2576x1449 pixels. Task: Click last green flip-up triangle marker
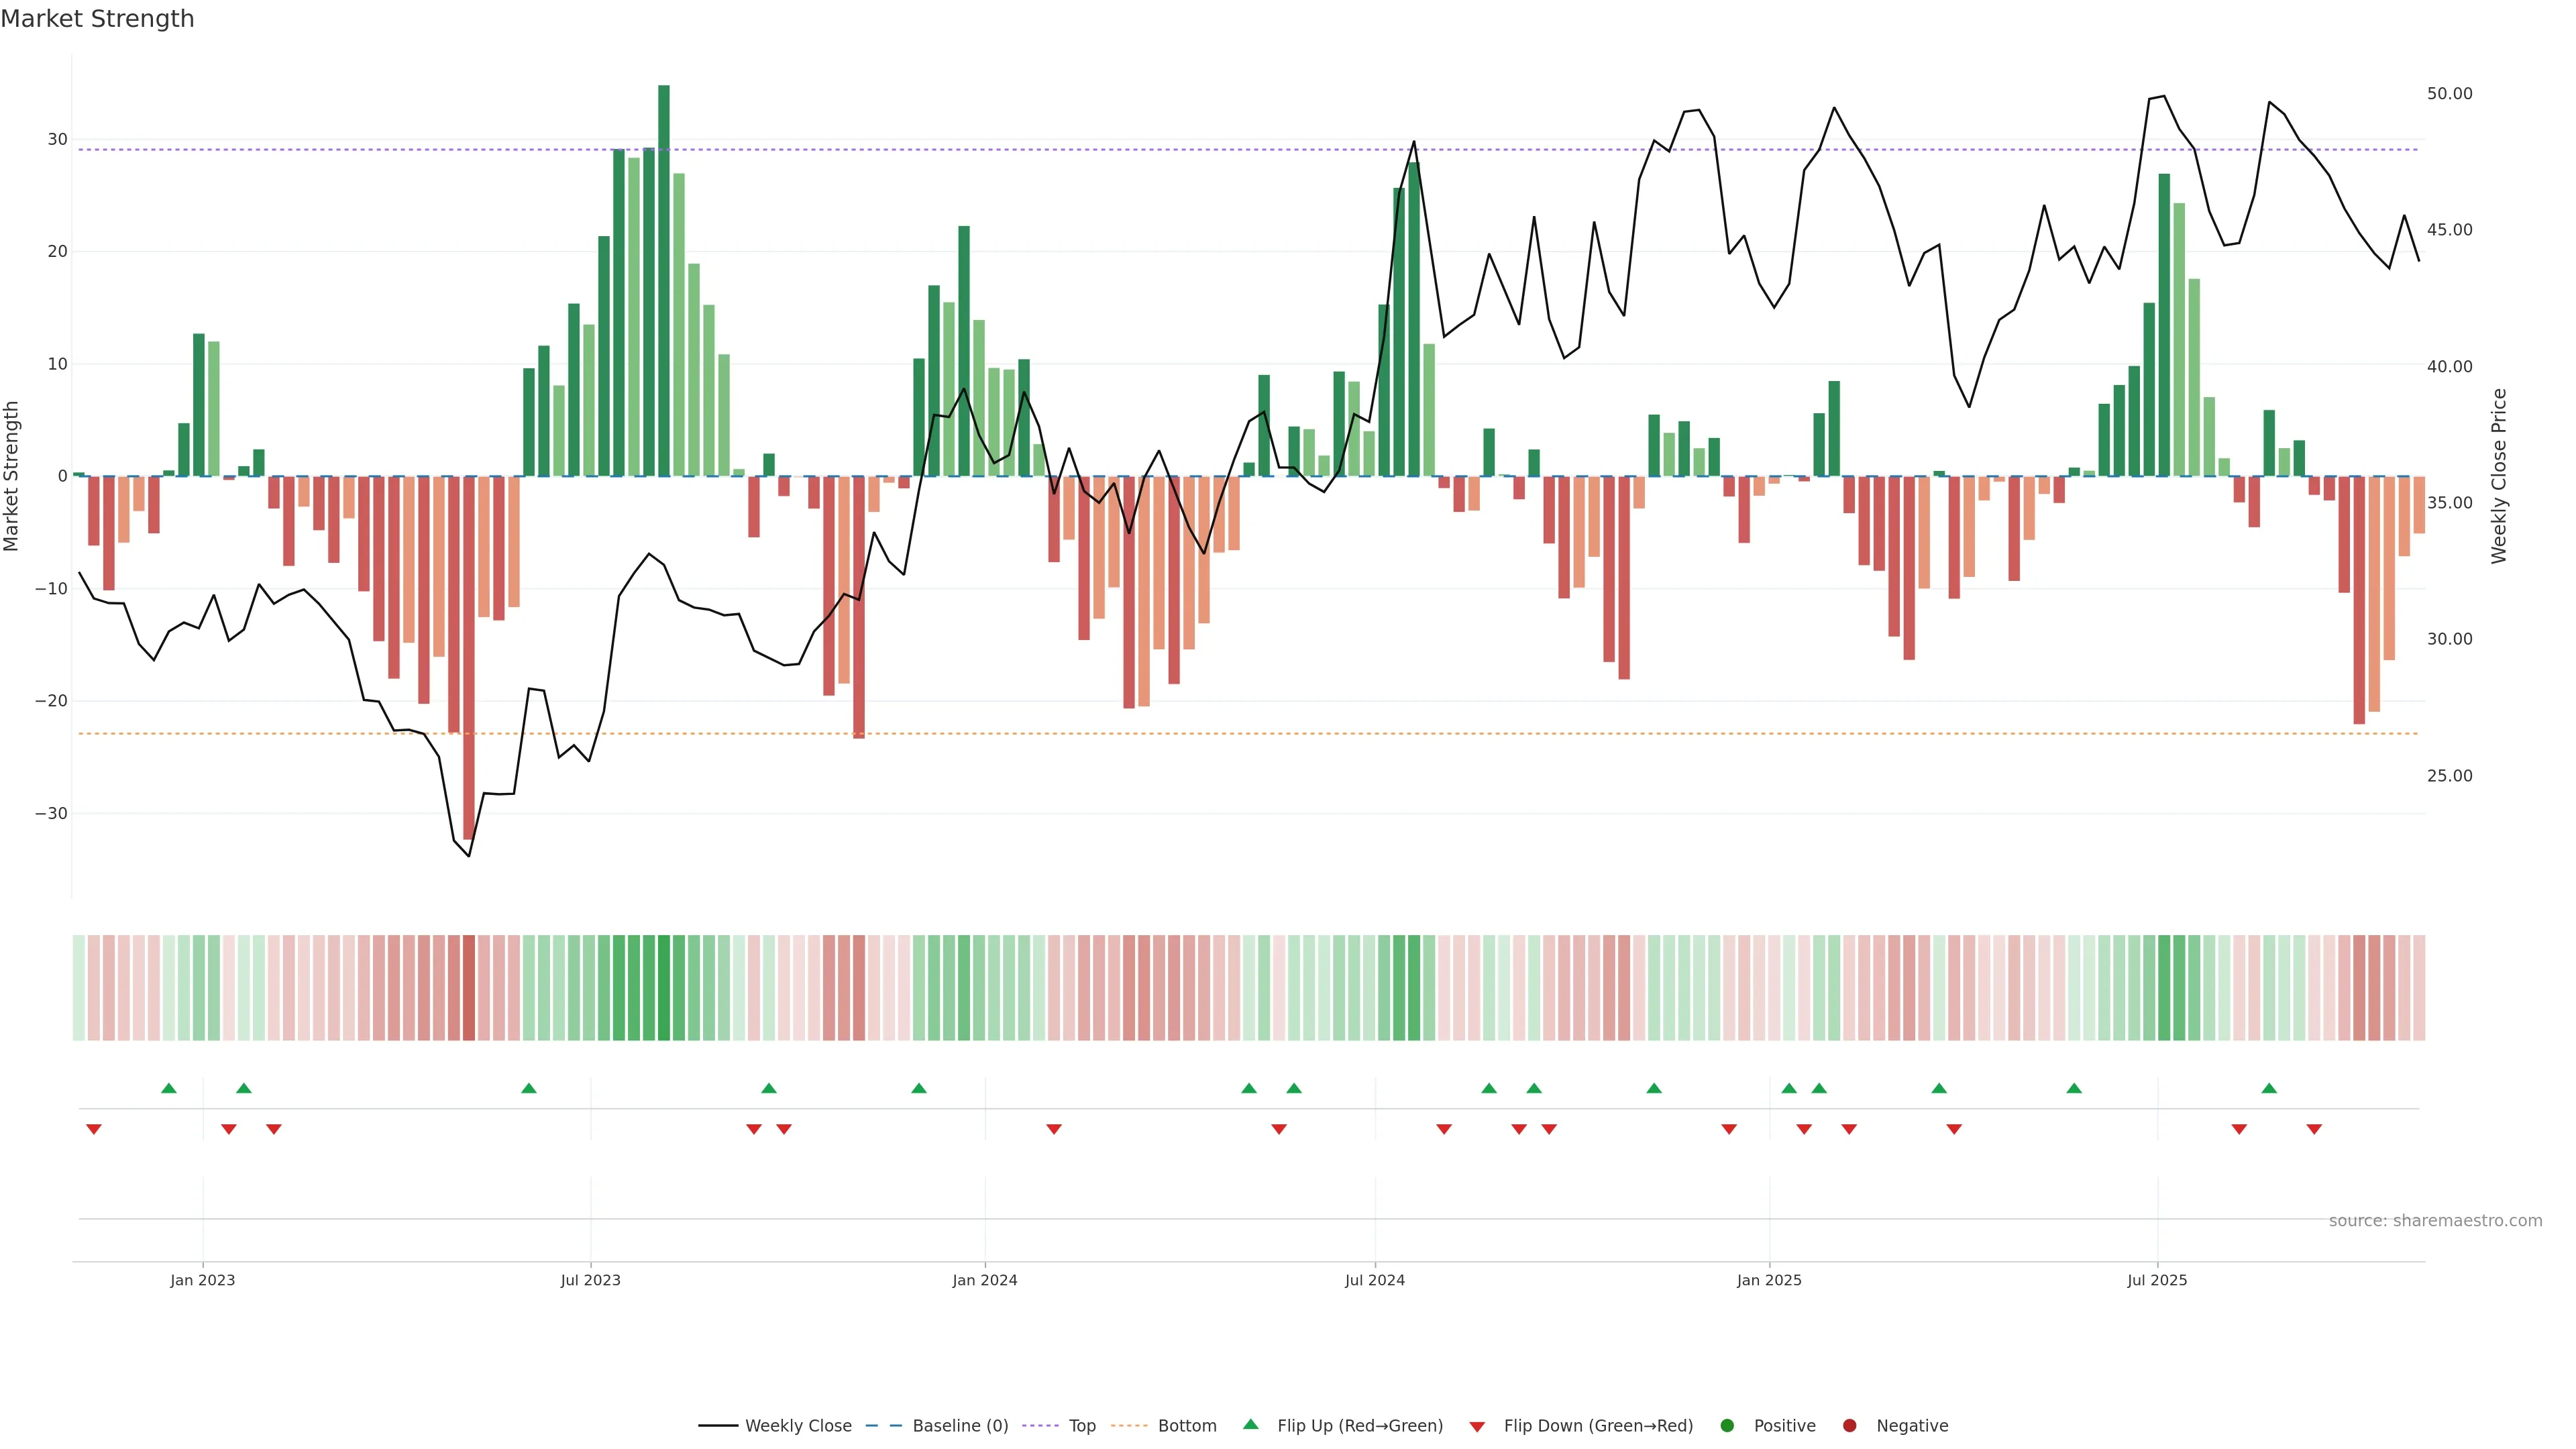pos(2269,1088)
